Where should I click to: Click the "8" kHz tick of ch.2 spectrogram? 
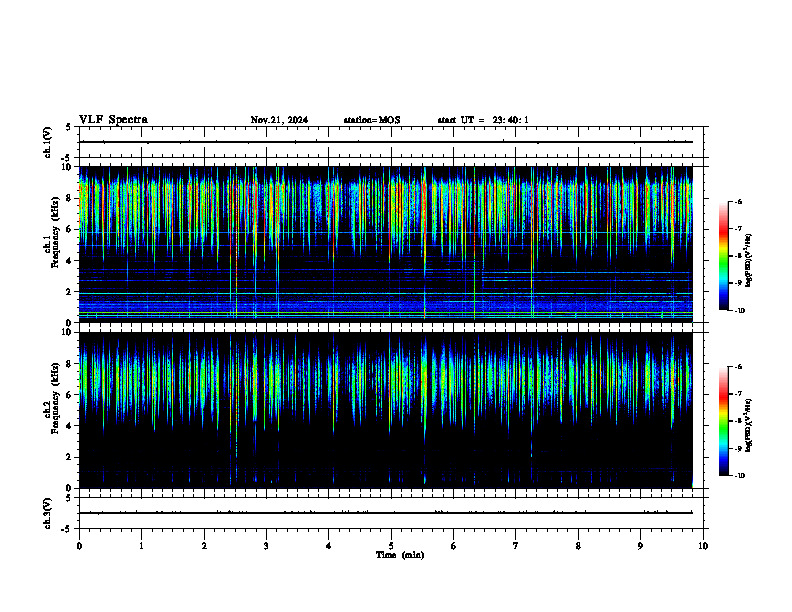(69, 364)
